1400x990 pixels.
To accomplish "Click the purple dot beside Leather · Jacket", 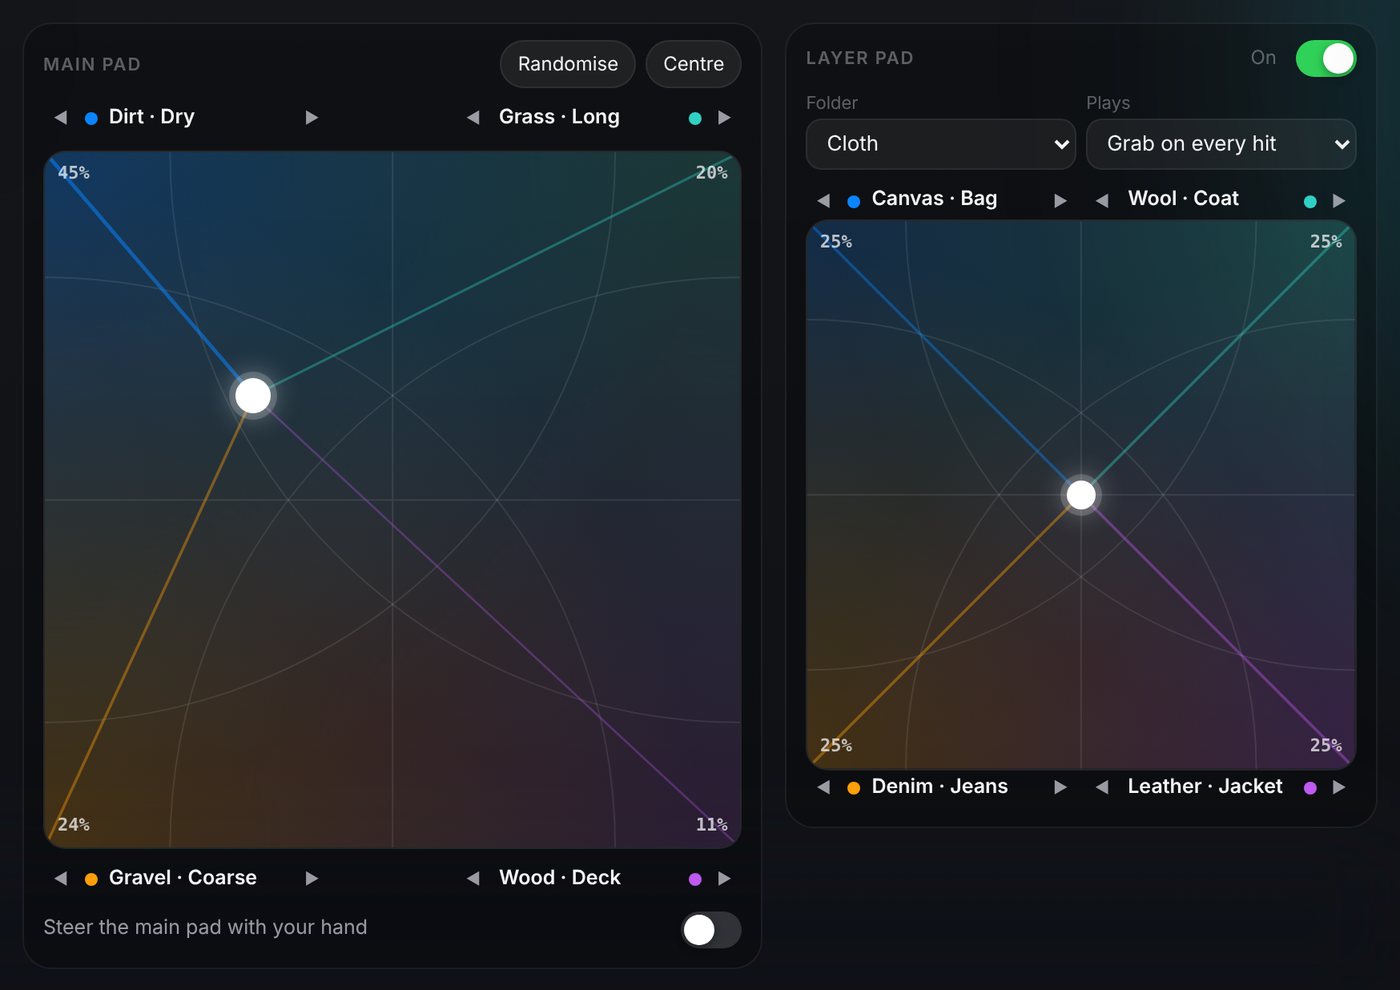I will coord(1310,788).
